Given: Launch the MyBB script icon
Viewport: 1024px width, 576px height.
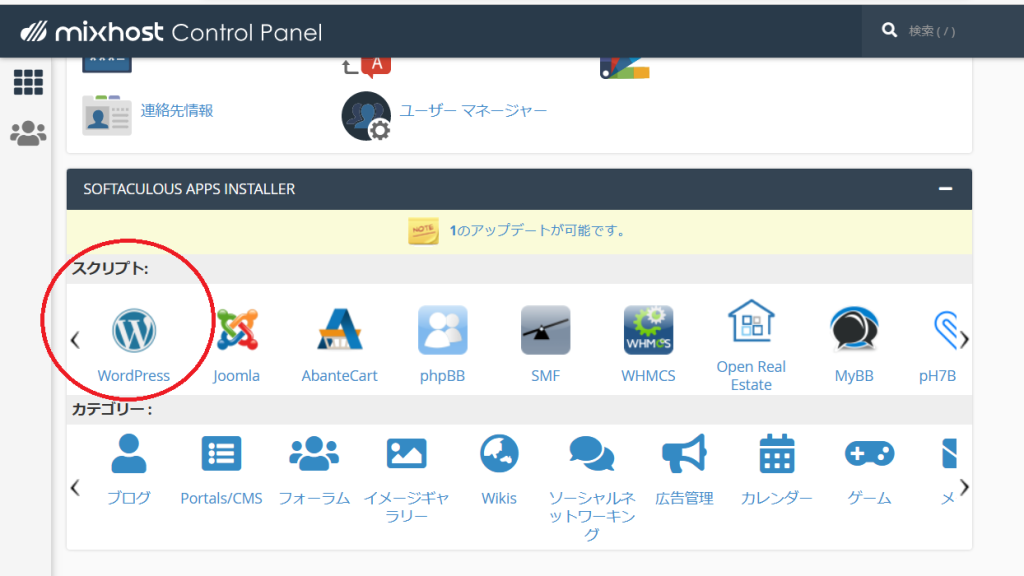Looking at the screenshot, I should [x=854, y=331].
